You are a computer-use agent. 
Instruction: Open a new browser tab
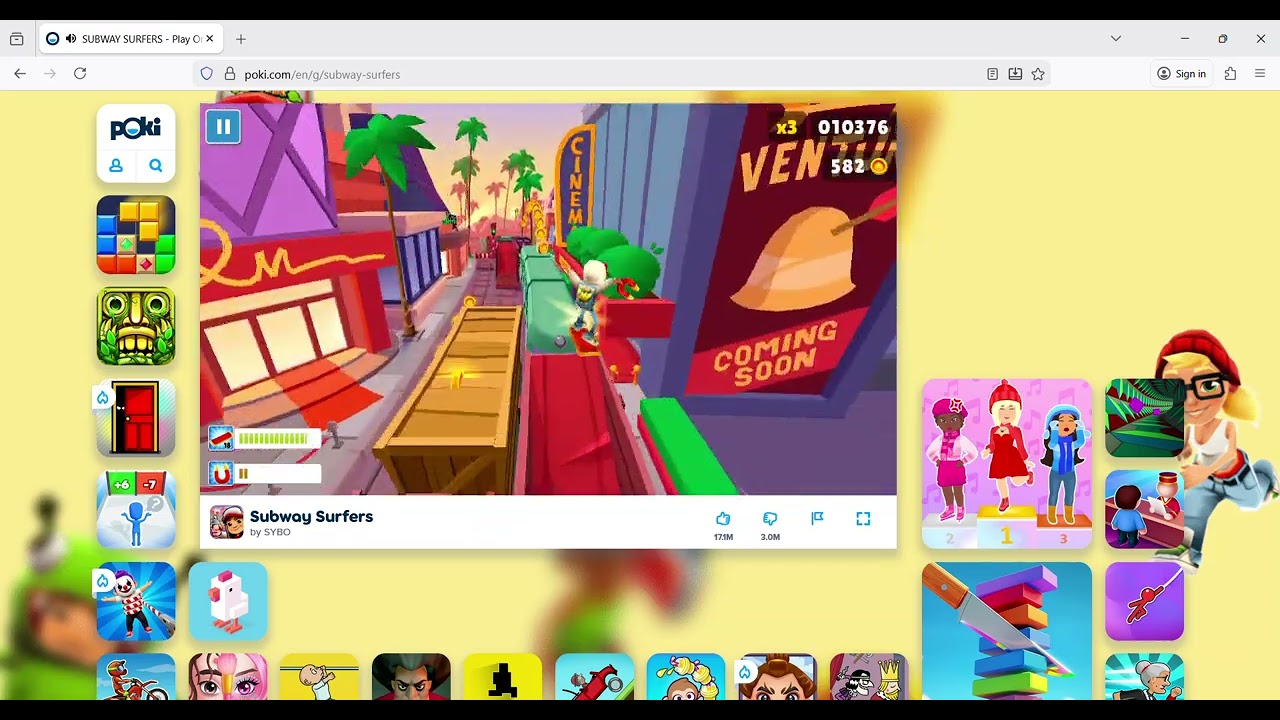241,39
